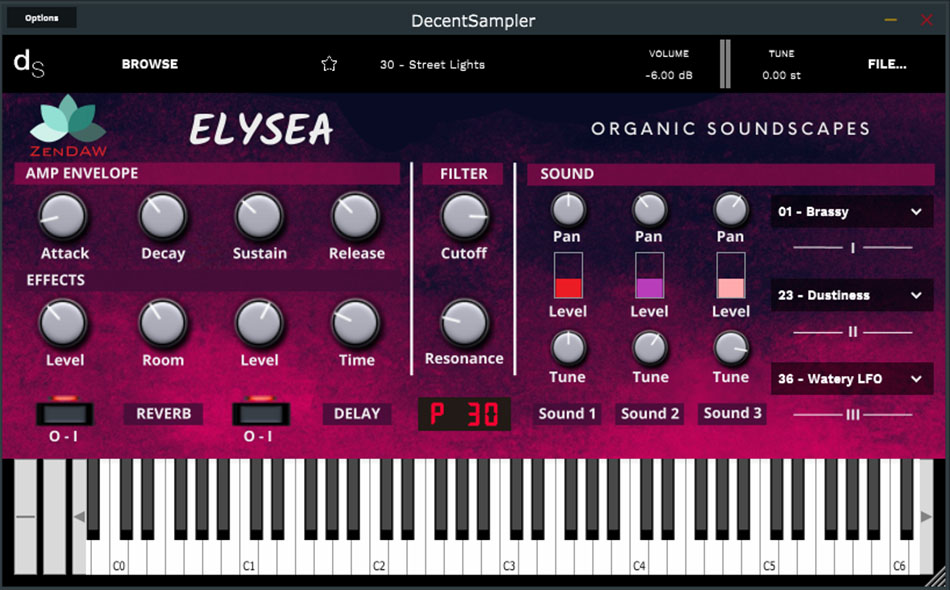The image size is (950, 590).
Task: Click the Sound 2 label
Action: [649, 414]
